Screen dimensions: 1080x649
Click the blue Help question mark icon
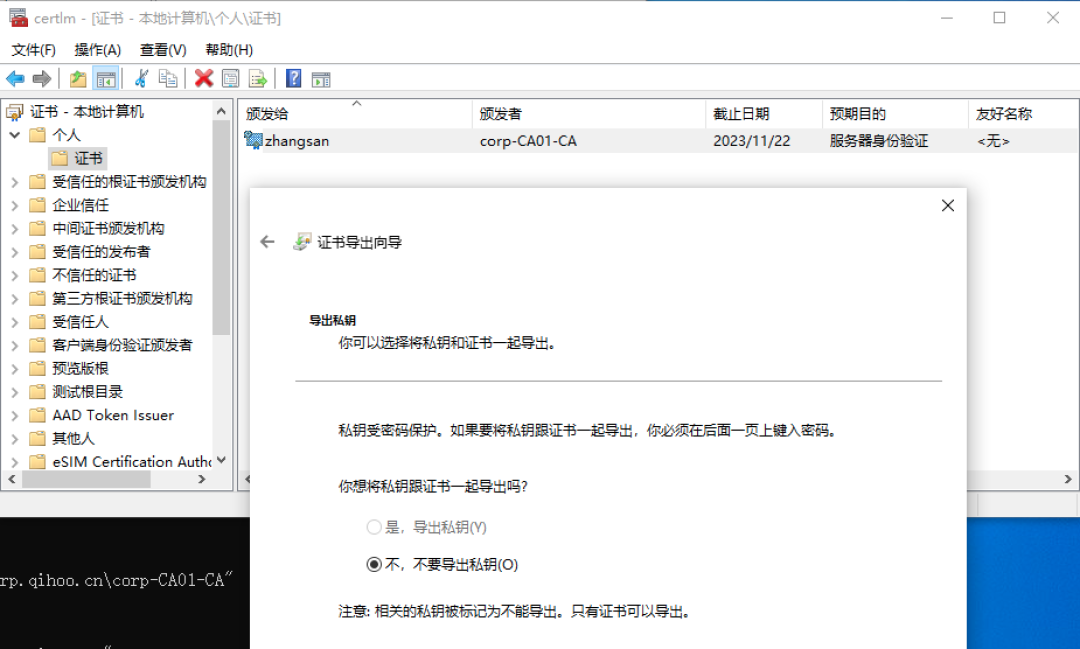pyautogui.click(x=293, y=79)
